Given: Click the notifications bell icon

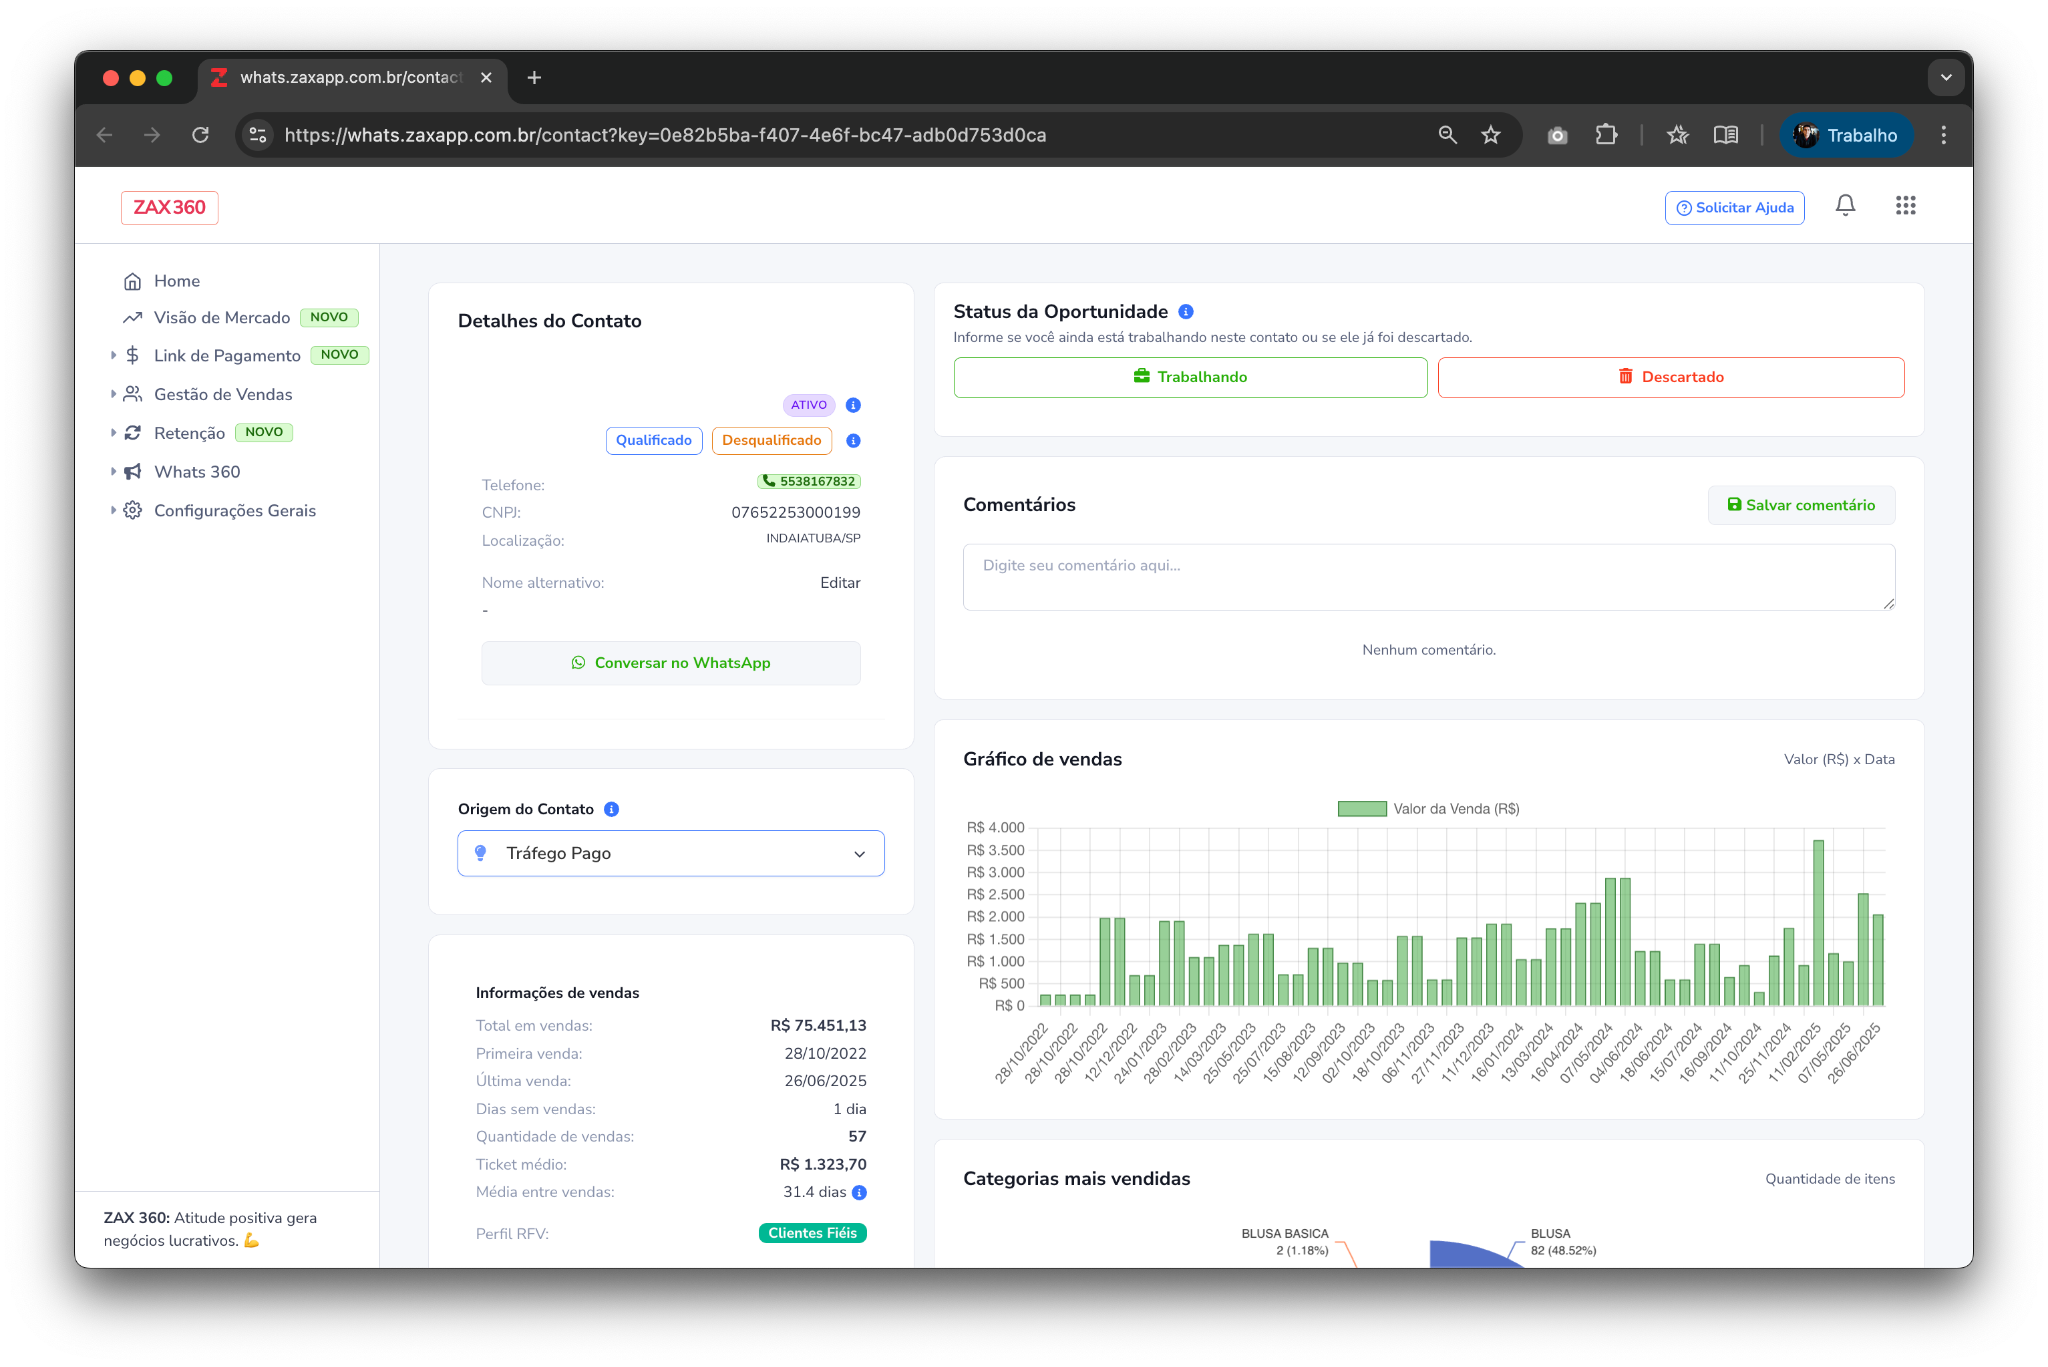Looking at the screenshot, I should click(1845, 206).
